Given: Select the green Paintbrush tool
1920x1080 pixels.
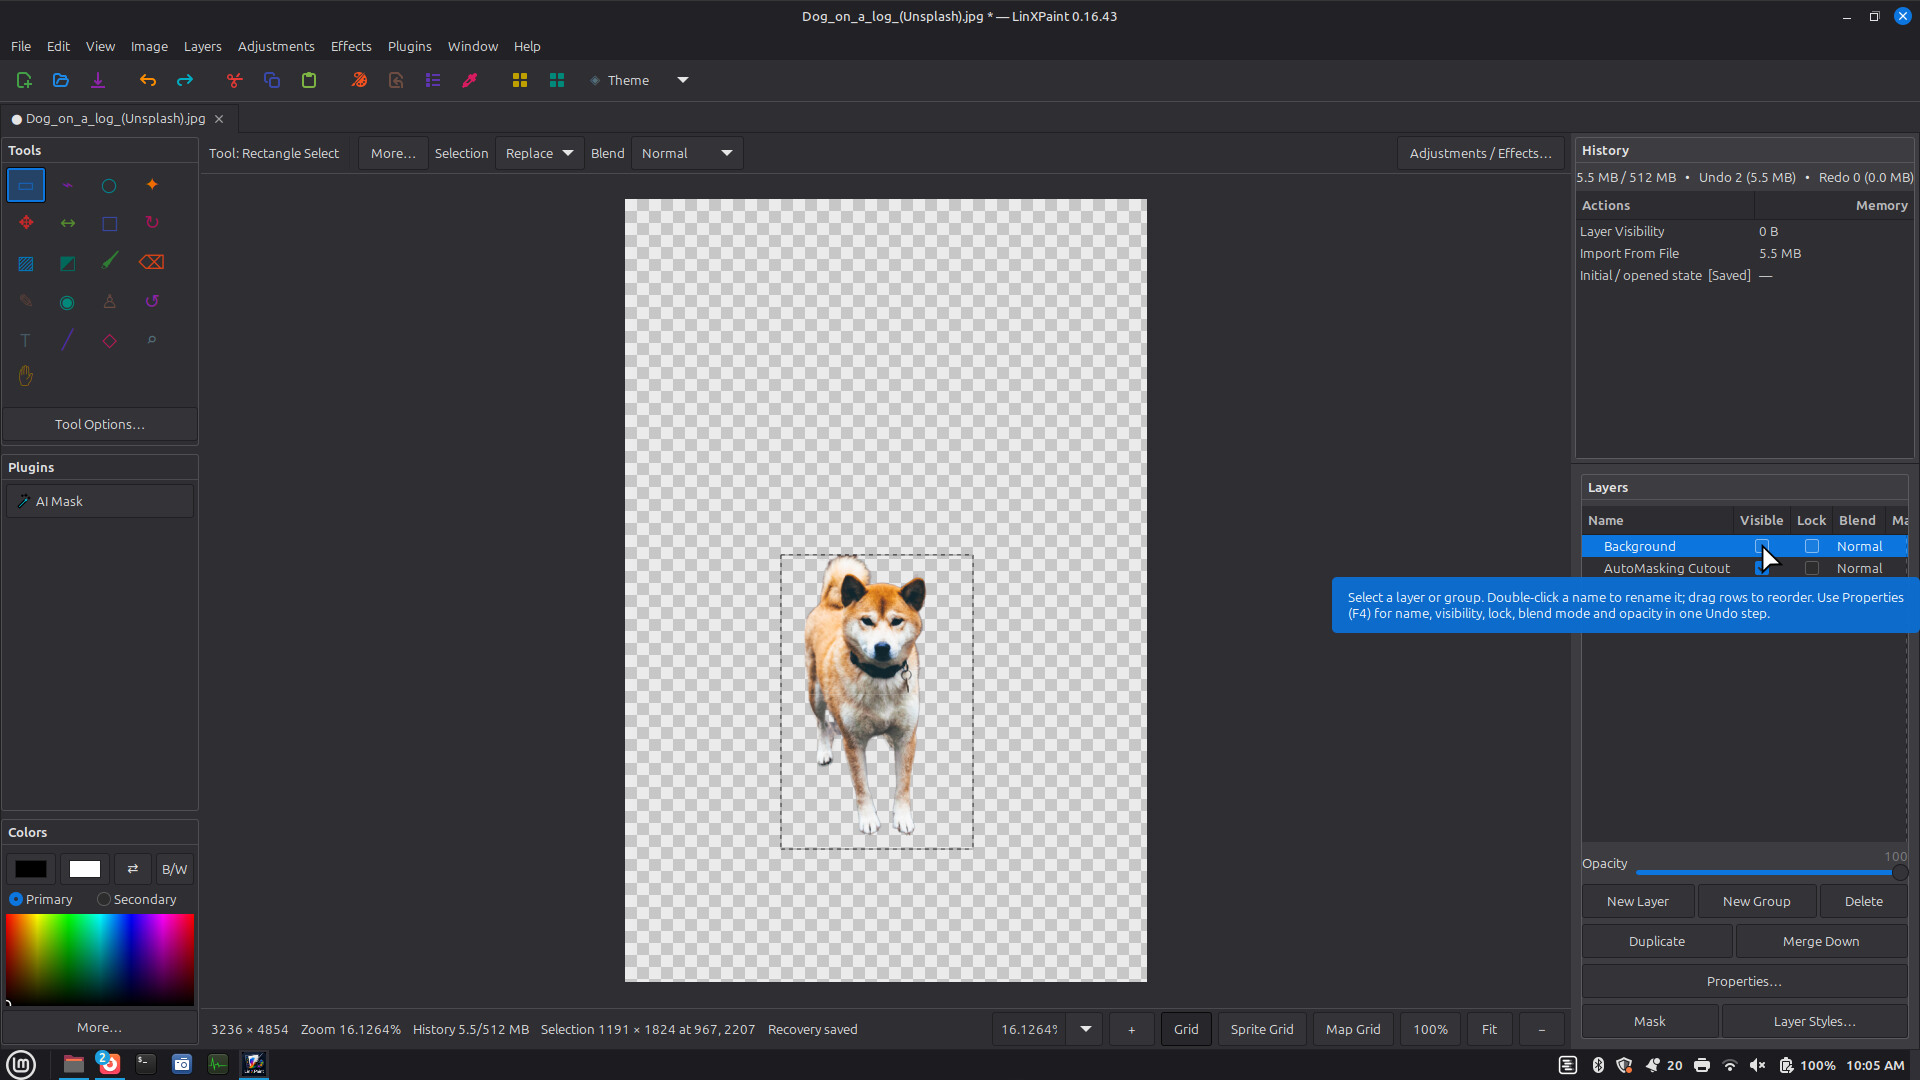Looking at the screenshot, I should tap(109, 262).
